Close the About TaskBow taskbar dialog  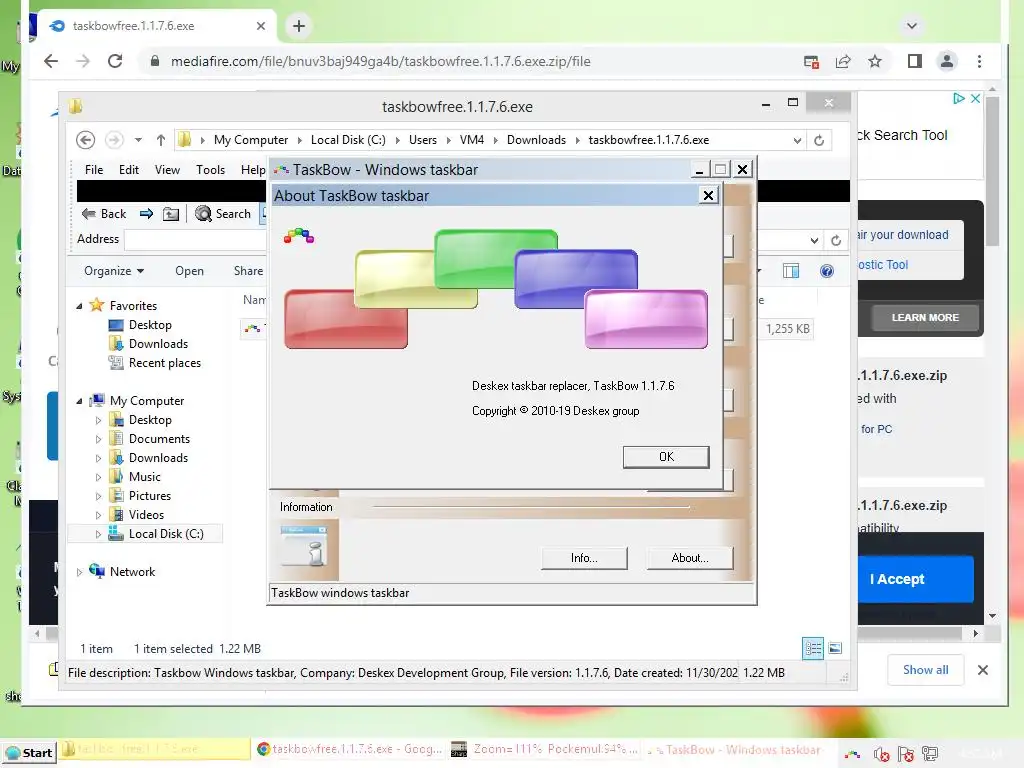708,195
